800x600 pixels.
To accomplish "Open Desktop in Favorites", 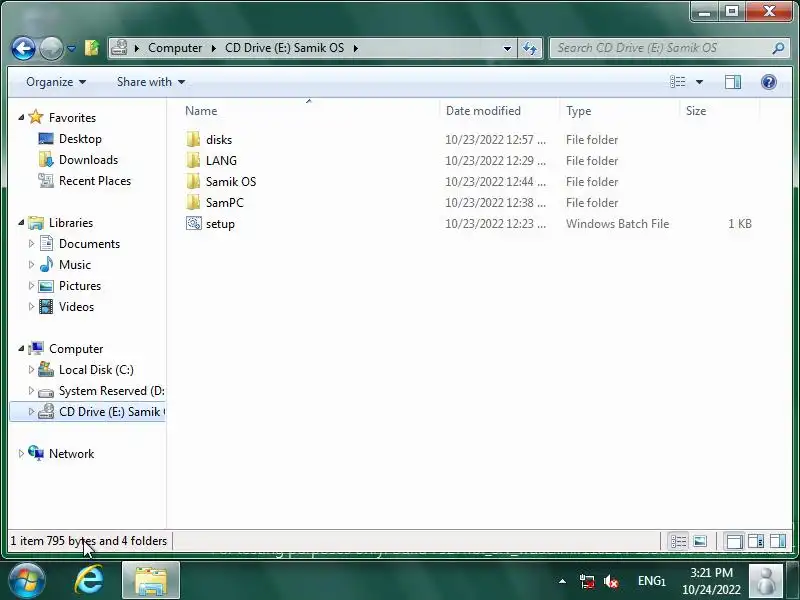I will point(80,139).
